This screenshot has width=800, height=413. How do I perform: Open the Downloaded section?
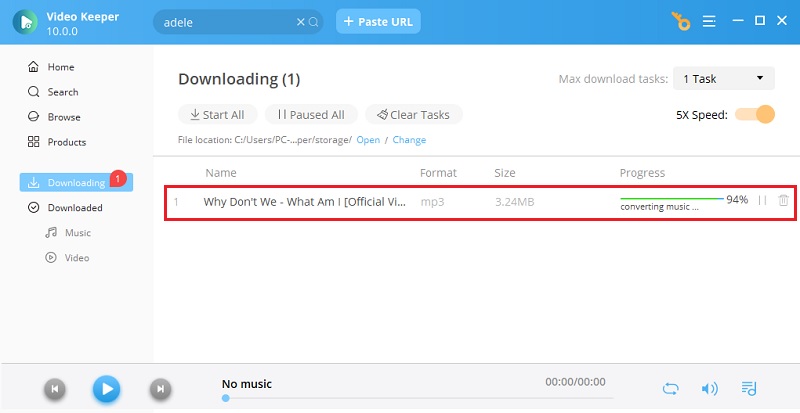pos(65,208)
